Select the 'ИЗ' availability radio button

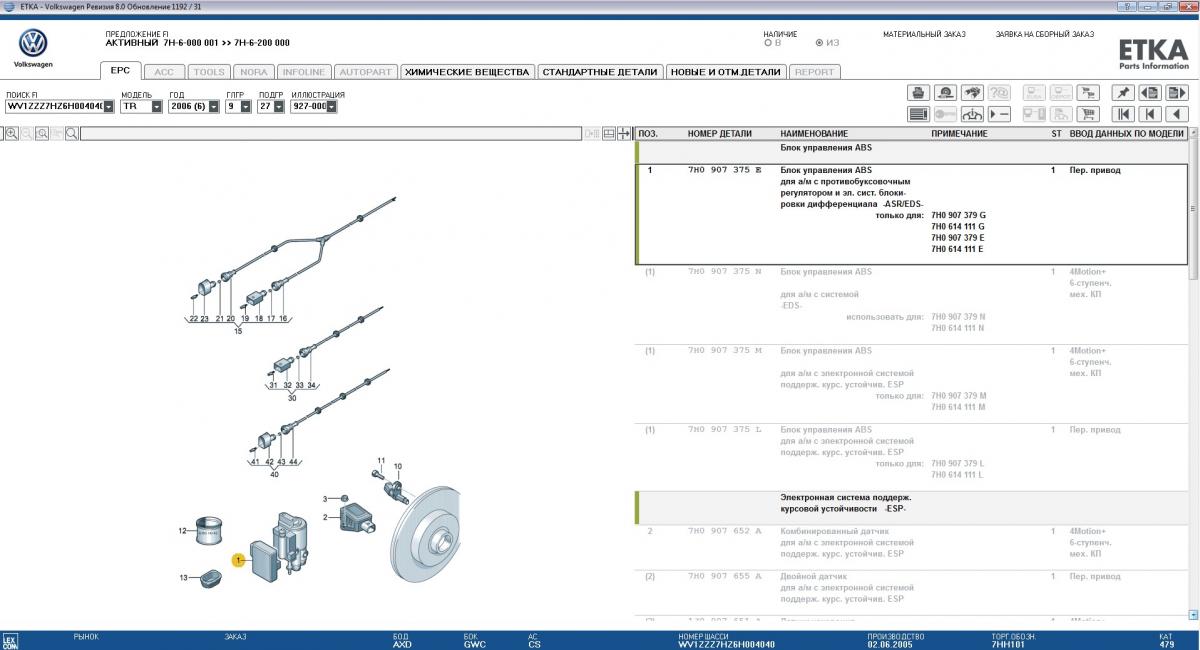pyautogui.click(x=820, y=43)
